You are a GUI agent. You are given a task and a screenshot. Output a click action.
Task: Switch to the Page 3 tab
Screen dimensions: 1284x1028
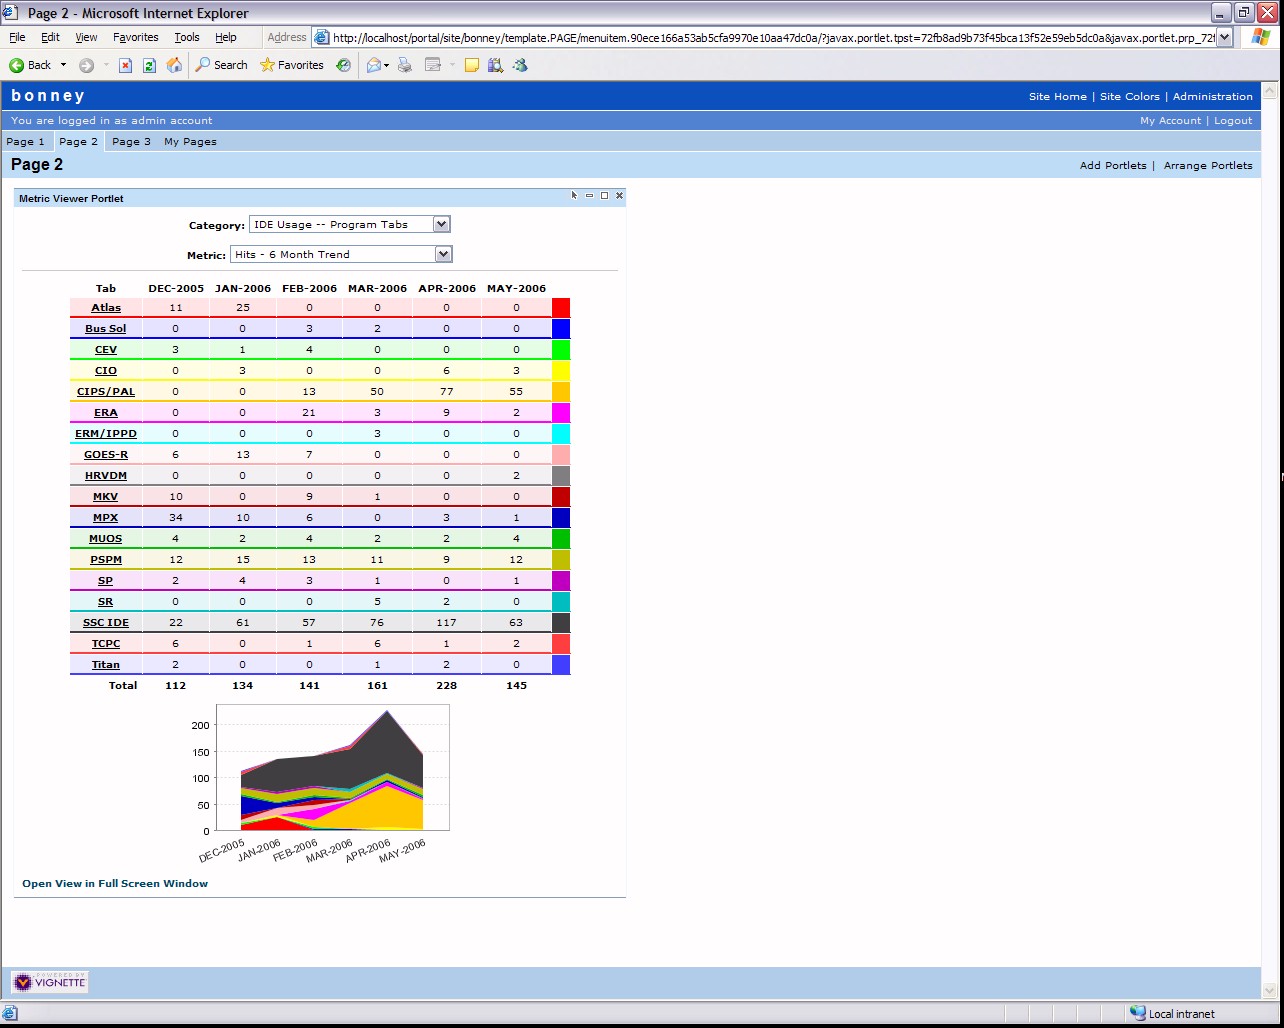point(131,142)
